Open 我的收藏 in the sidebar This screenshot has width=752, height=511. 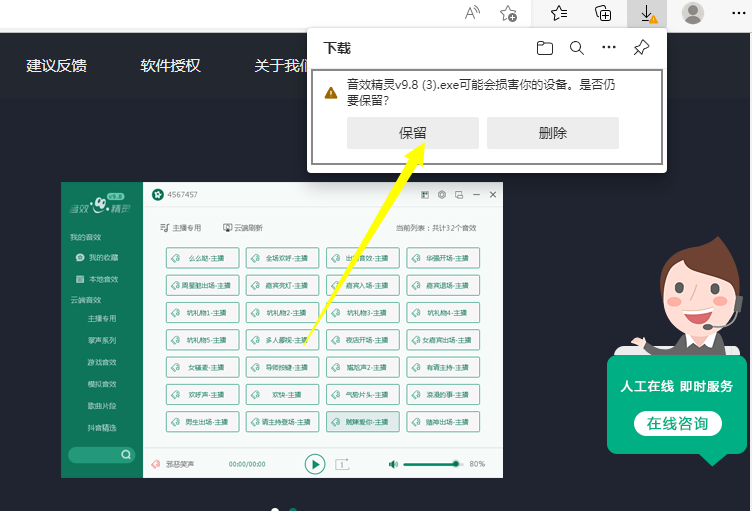(x=96, y=258)
